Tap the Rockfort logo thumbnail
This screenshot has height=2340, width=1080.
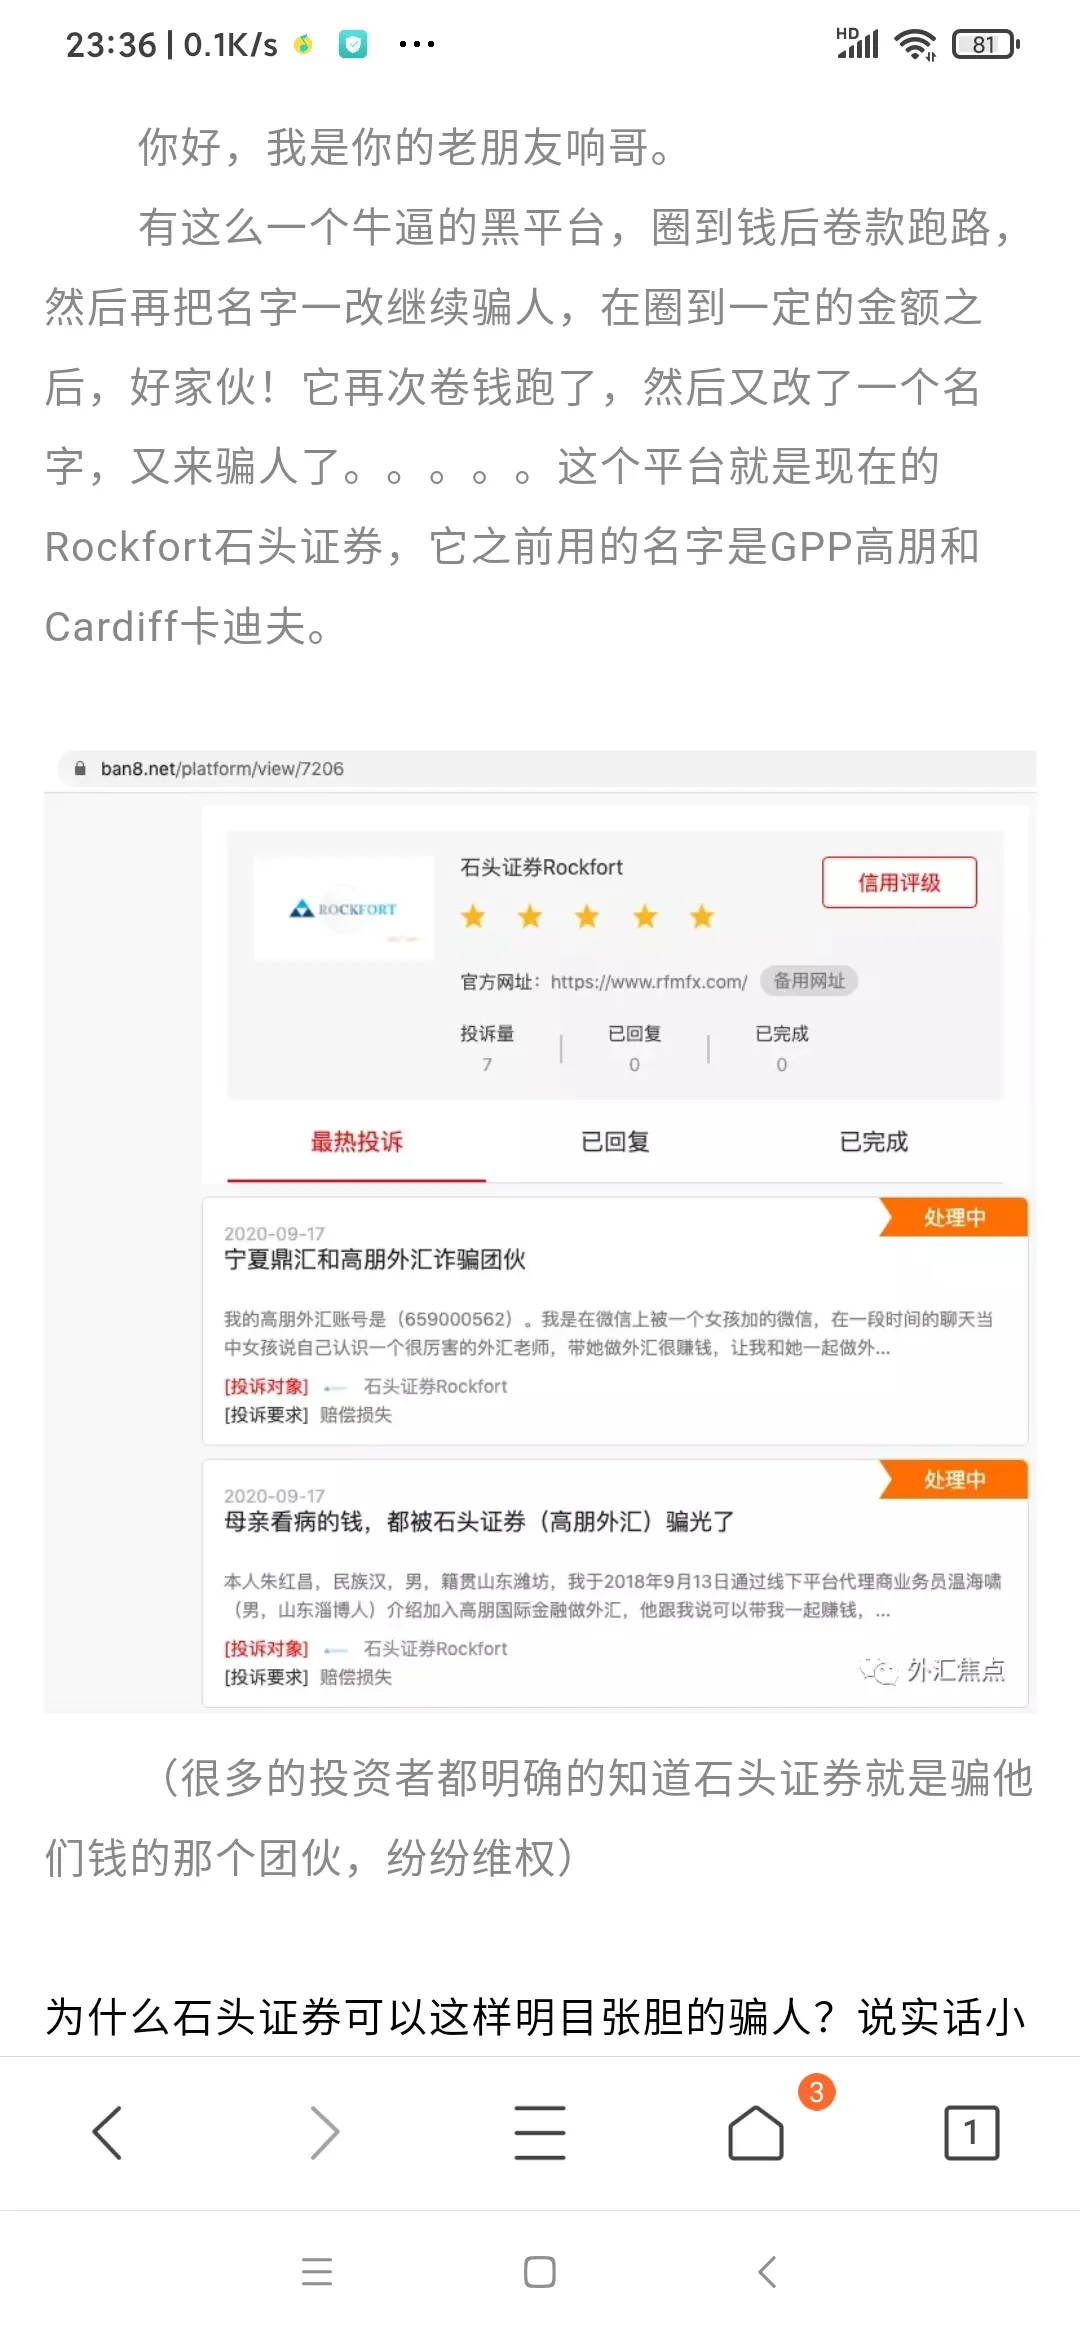343,908
